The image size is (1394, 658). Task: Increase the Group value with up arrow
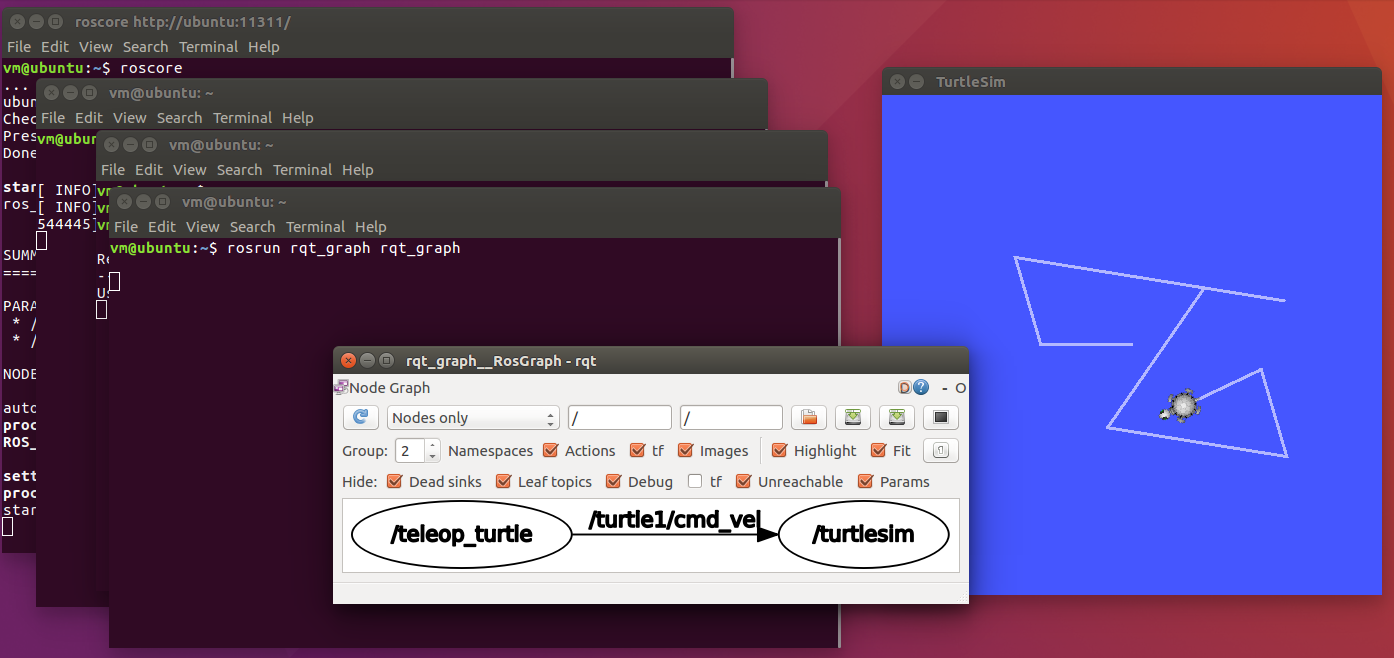[433, 445]
